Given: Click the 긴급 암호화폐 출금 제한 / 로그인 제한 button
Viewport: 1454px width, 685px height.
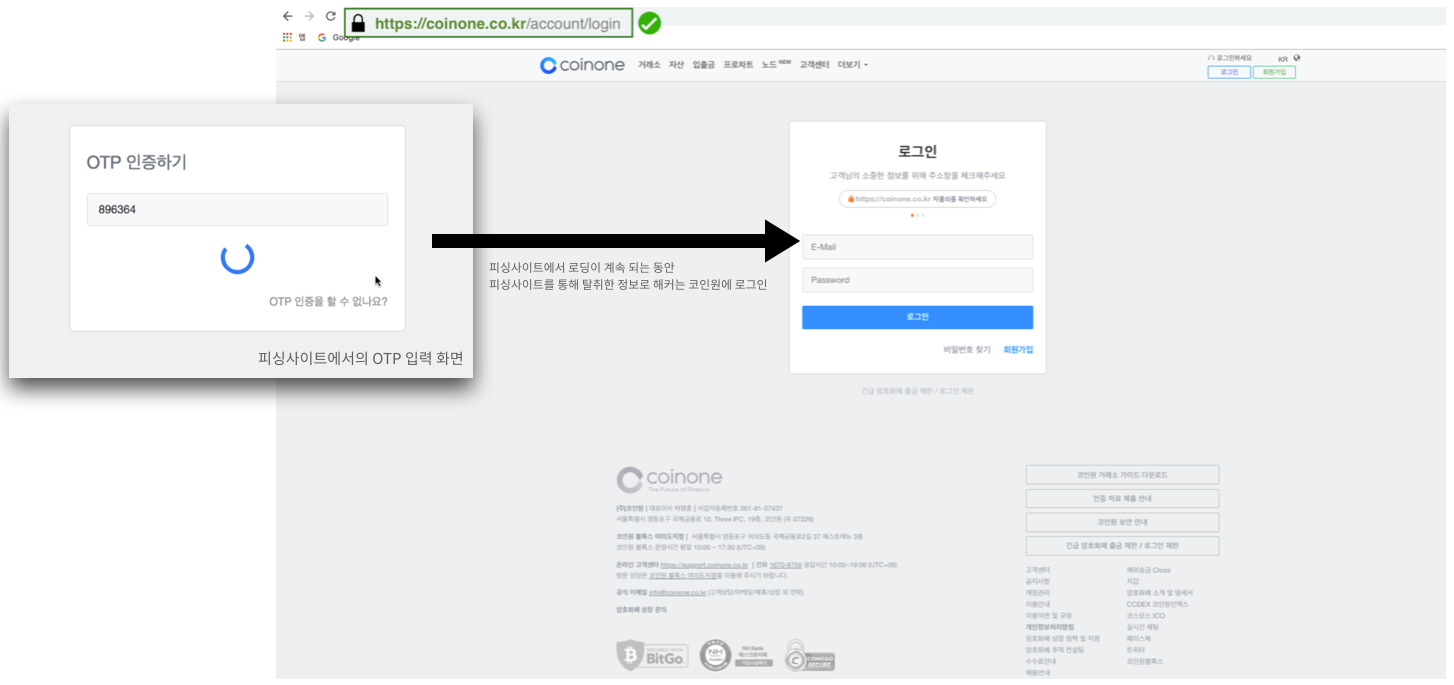Looking at the screenshot, I should click(1122, 546).
